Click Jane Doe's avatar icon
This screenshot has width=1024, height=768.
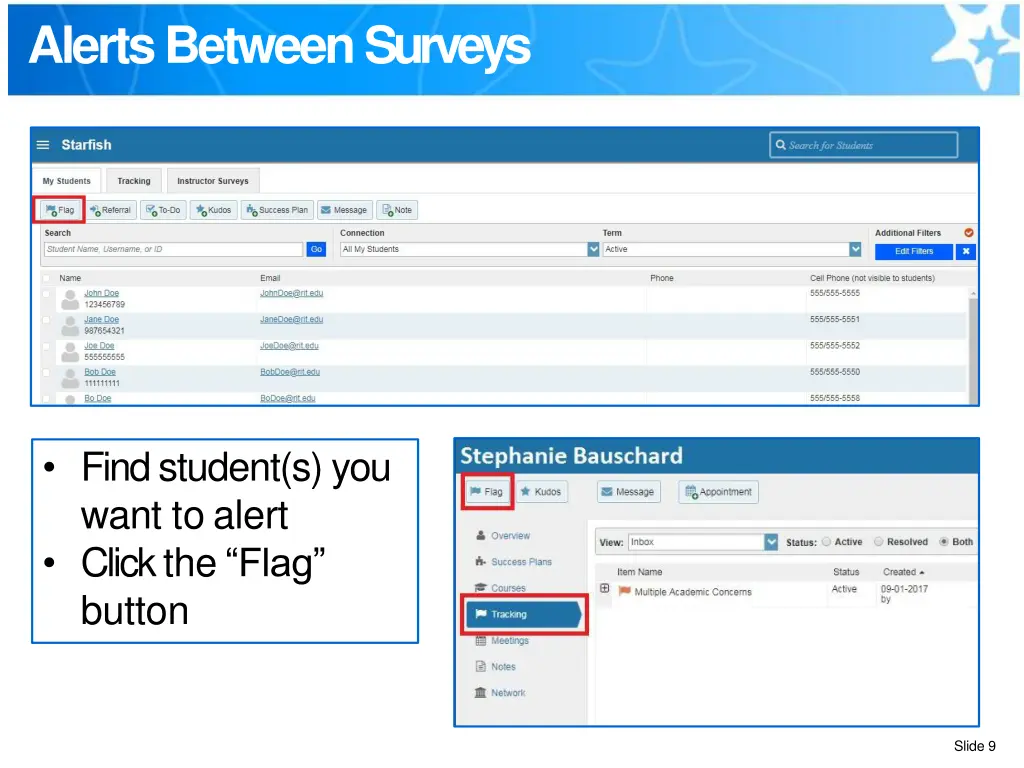[70, 326]
